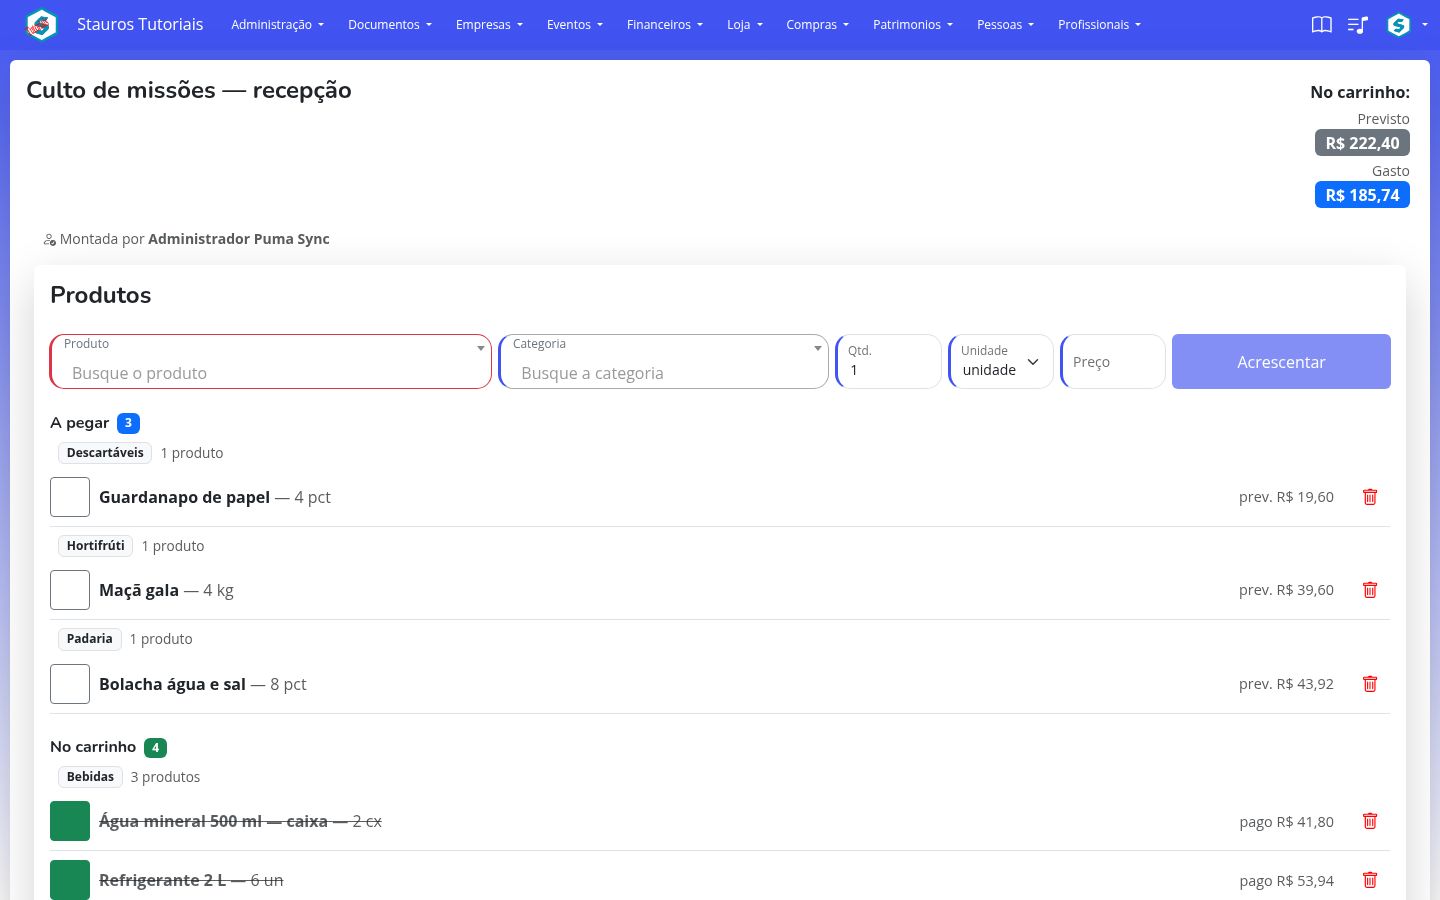Click the pago R$ 53,94 amount

pyautogui.click(x=1286, y=881)
